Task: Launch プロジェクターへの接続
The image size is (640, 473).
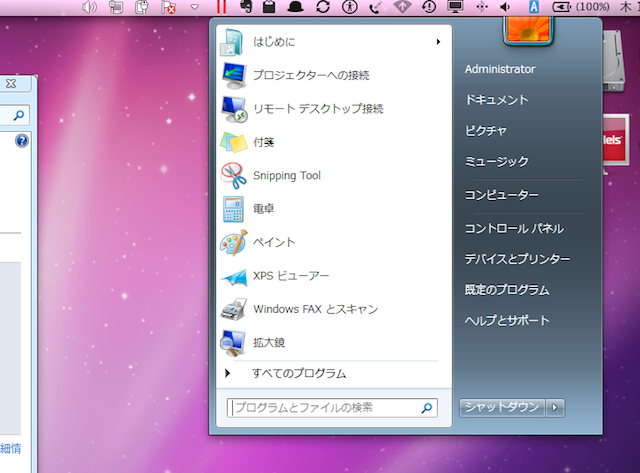Action: click(333, 75)
